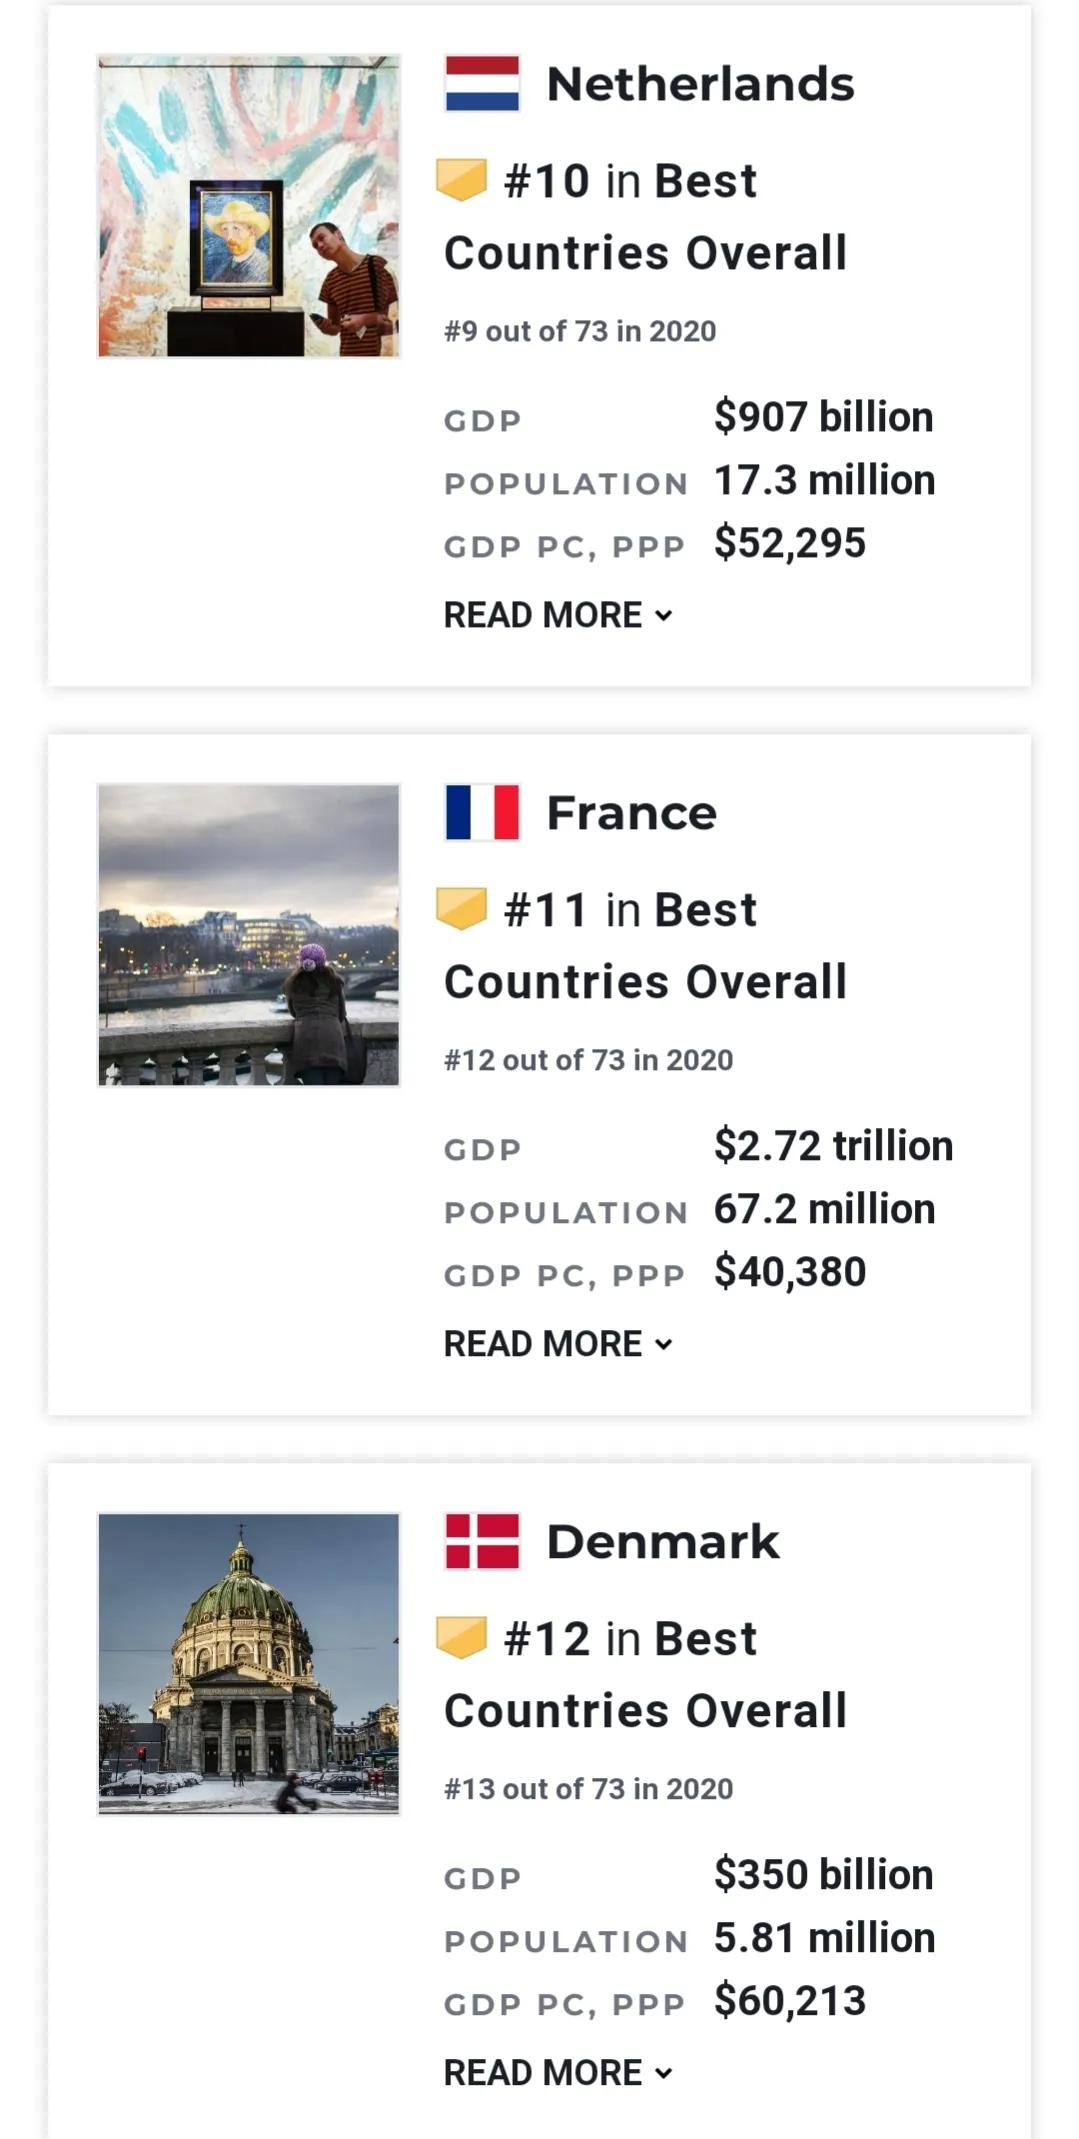1079x2139 pixels.
Task: Click the gold badge beside #12 ranking
Action: pyautogui.click(x=461, y=1638)
